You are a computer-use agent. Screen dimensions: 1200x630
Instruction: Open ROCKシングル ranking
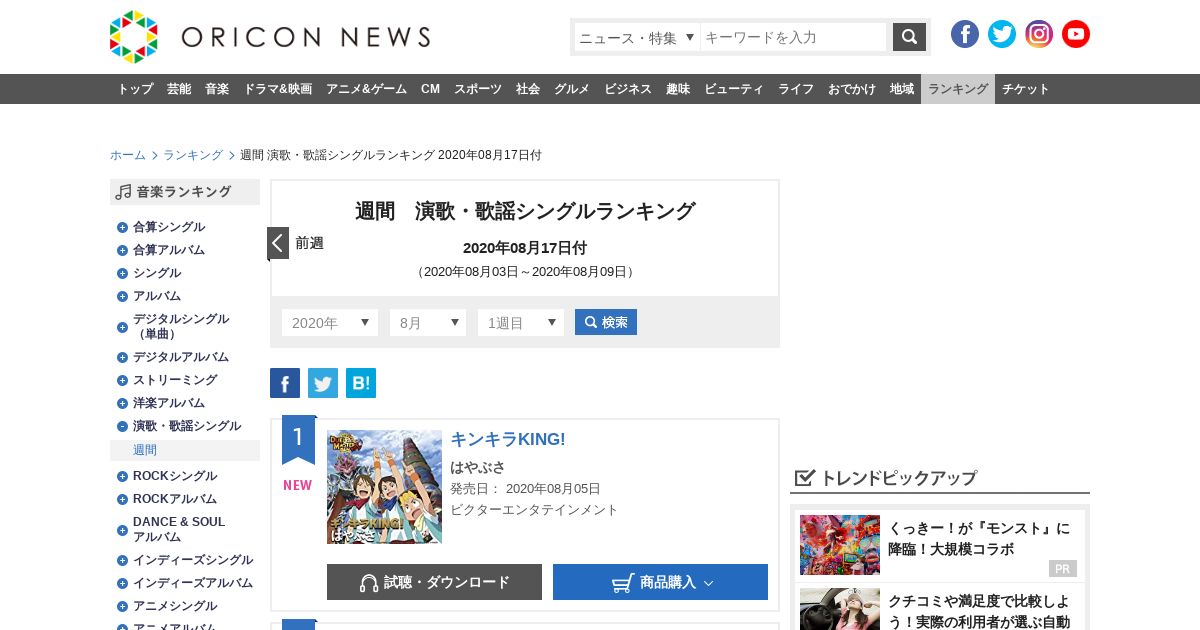tap(175, 476)
